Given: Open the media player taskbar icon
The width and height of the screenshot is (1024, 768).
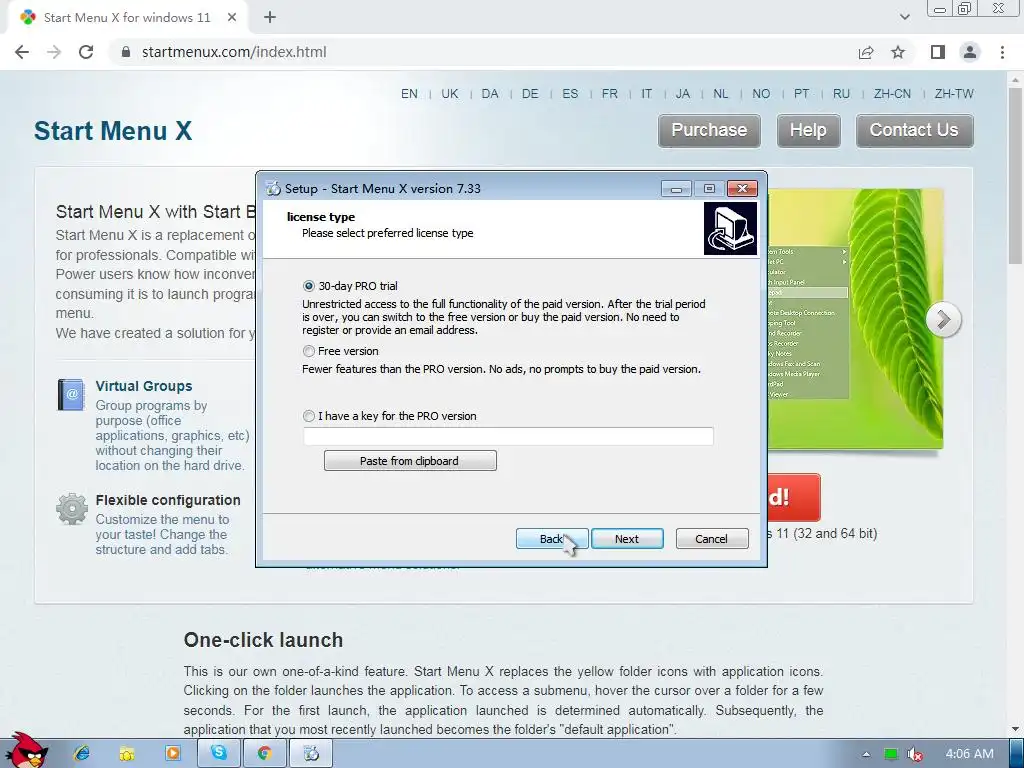Looking at the screenshot, I should pos(172,754).
